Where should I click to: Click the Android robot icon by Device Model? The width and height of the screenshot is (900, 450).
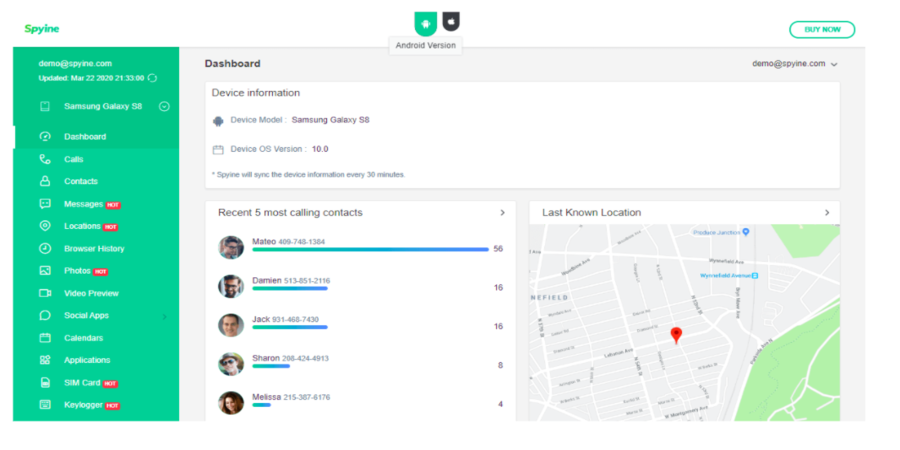pos(218,121)
